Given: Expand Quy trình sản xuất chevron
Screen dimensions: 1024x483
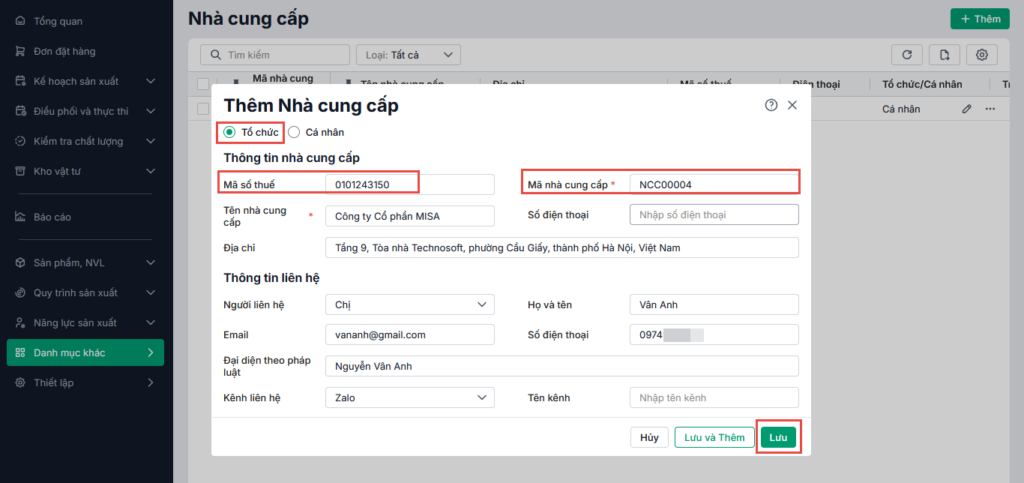Looking at the screenshot, I should tap(151, 293).
